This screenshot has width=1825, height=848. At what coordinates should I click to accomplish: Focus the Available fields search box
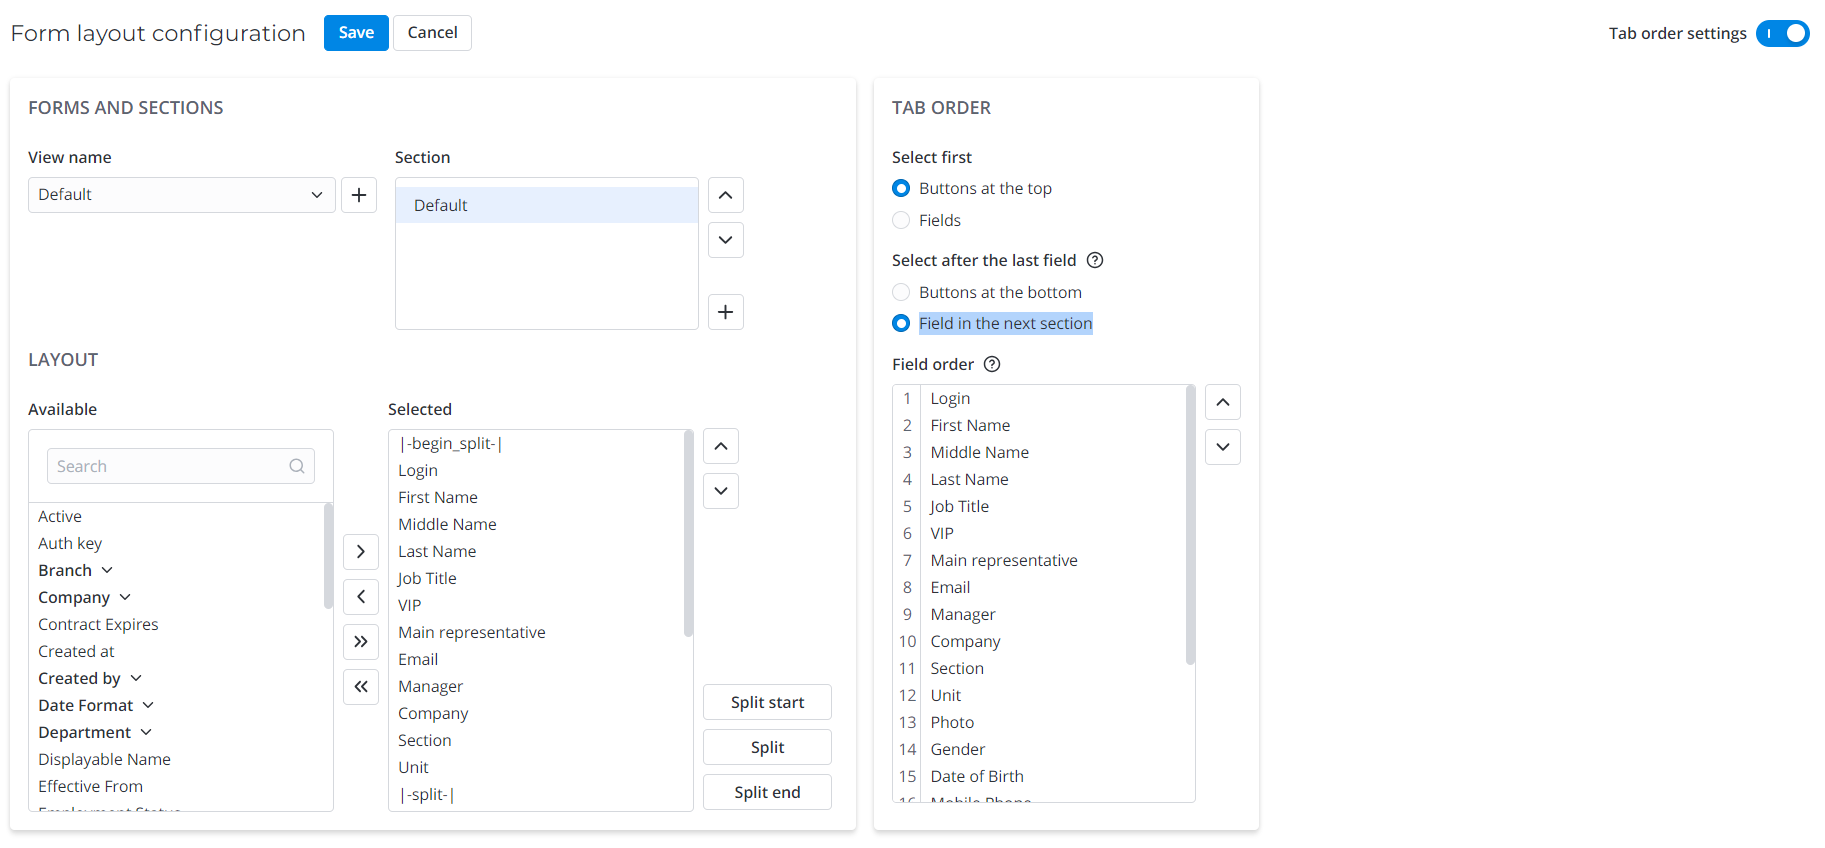(x=170, y=466)
